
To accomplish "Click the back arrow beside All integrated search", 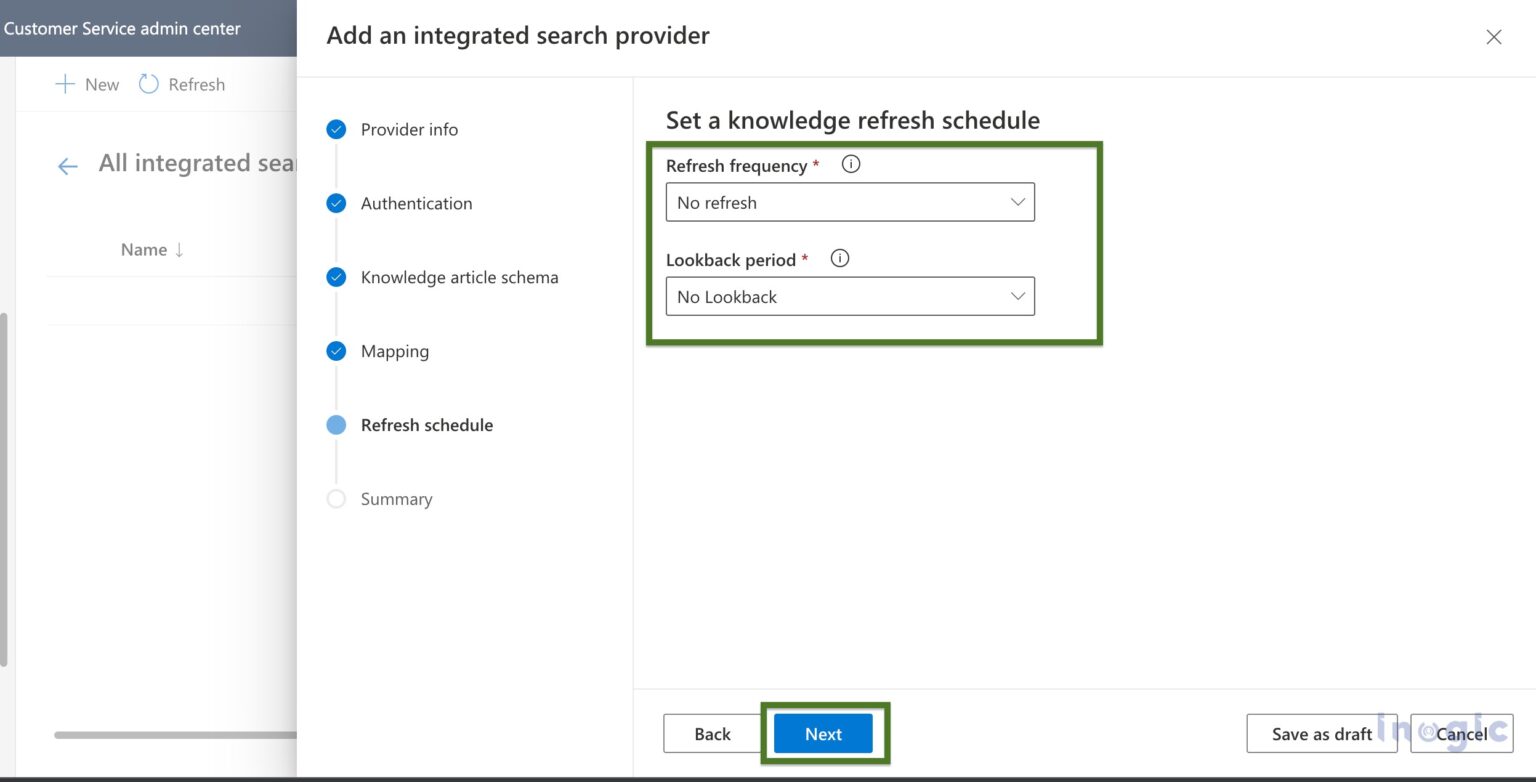I will [66, 165].
